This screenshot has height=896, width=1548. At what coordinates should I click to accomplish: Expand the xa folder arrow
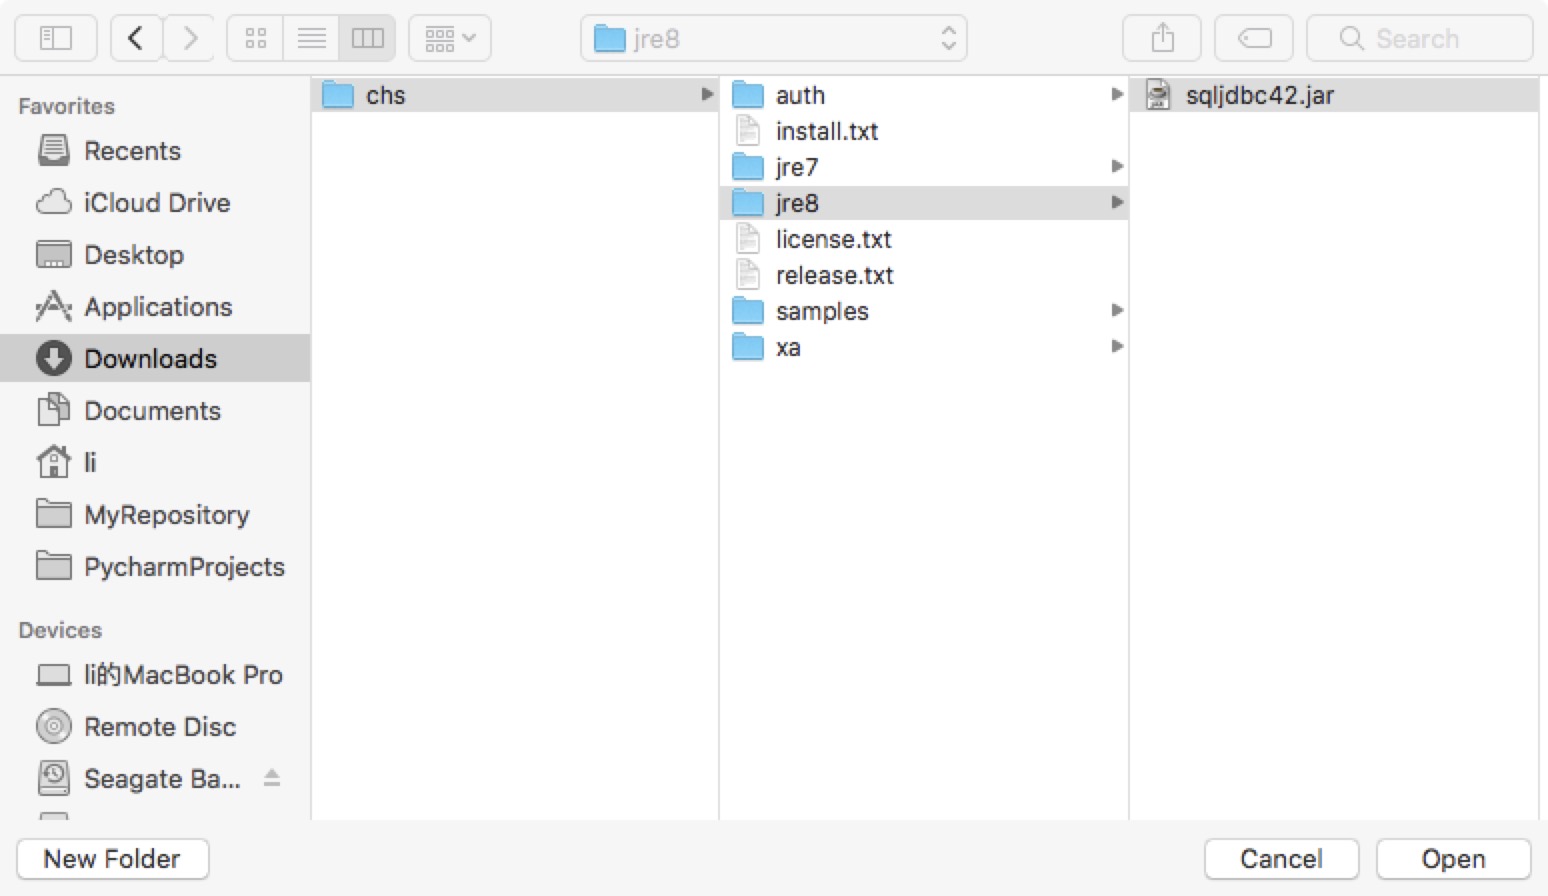(1117, 346)
